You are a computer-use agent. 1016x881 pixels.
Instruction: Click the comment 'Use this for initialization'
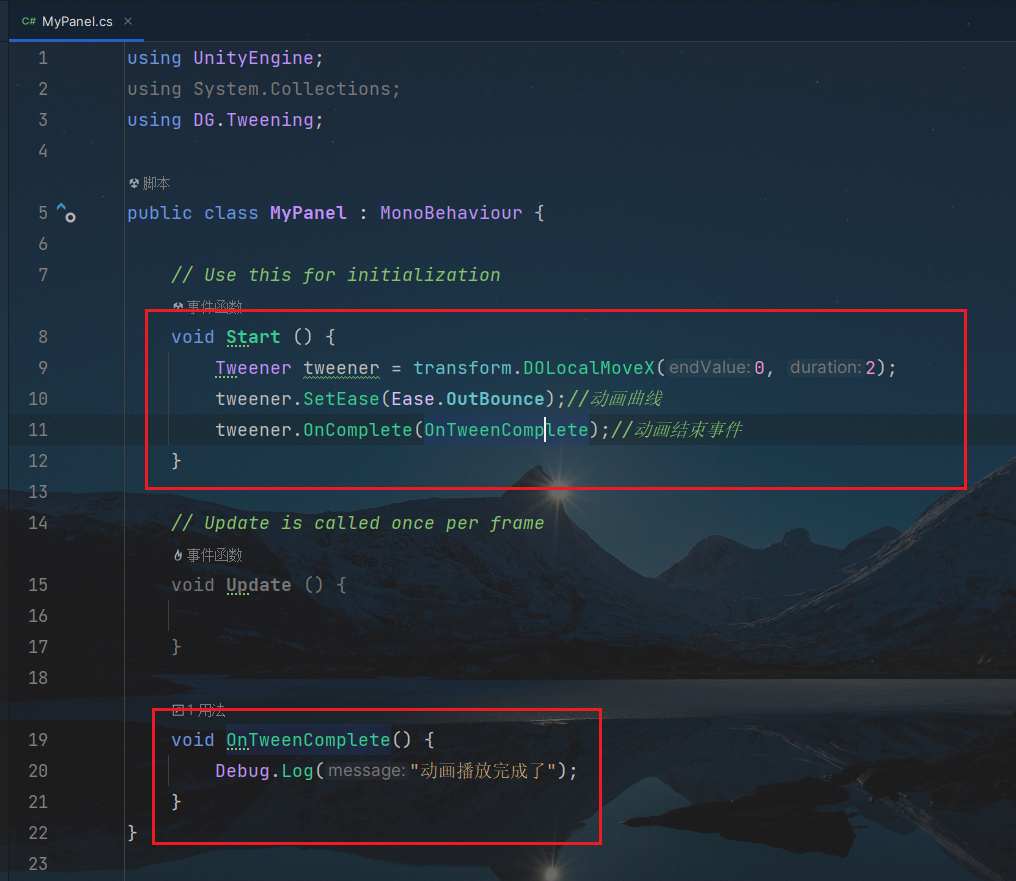click(x=336, y=275)
